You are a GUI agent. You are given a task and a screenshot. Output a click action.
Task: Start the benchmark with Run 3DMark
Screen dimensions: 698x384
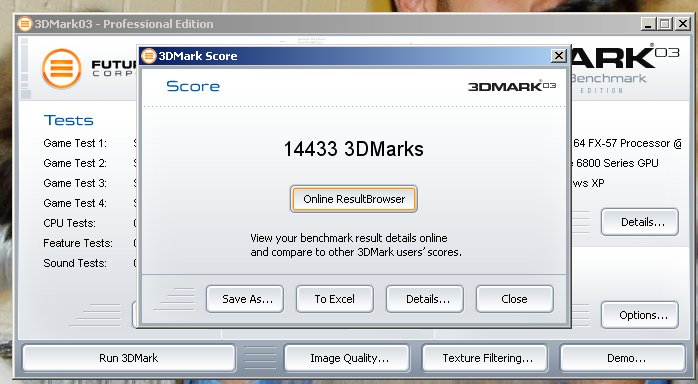(129, 358)
